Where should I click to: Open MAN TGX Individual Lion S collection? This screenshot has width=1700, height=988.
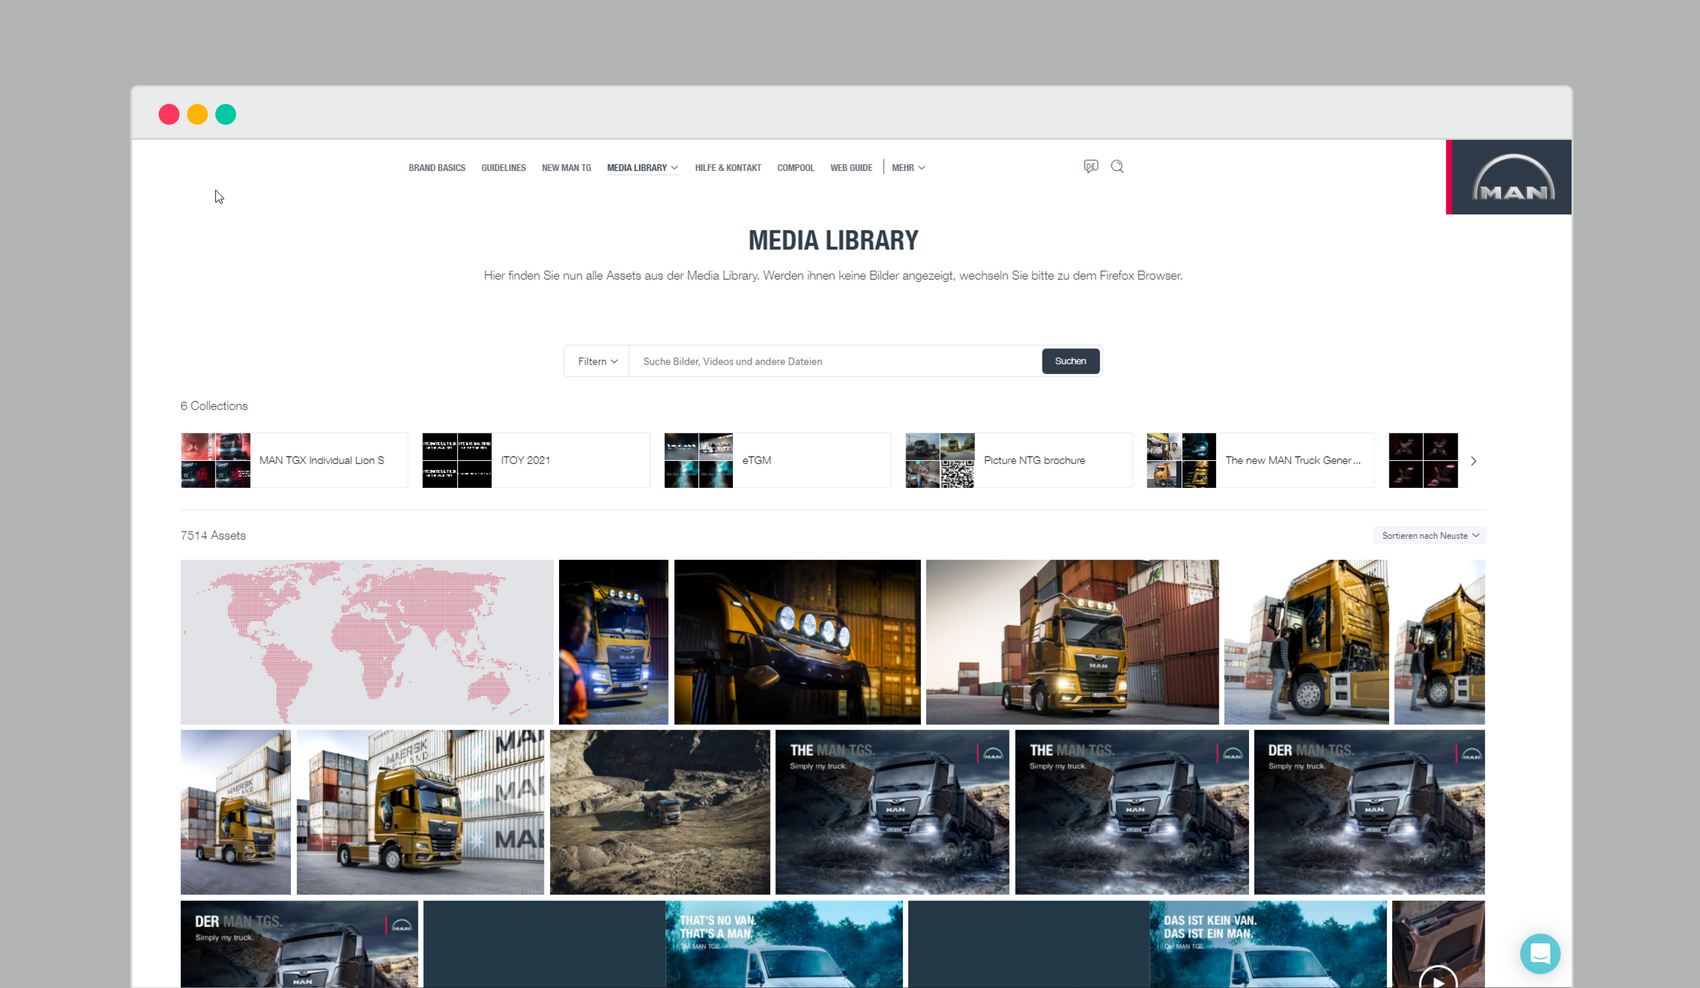[294, 460]
